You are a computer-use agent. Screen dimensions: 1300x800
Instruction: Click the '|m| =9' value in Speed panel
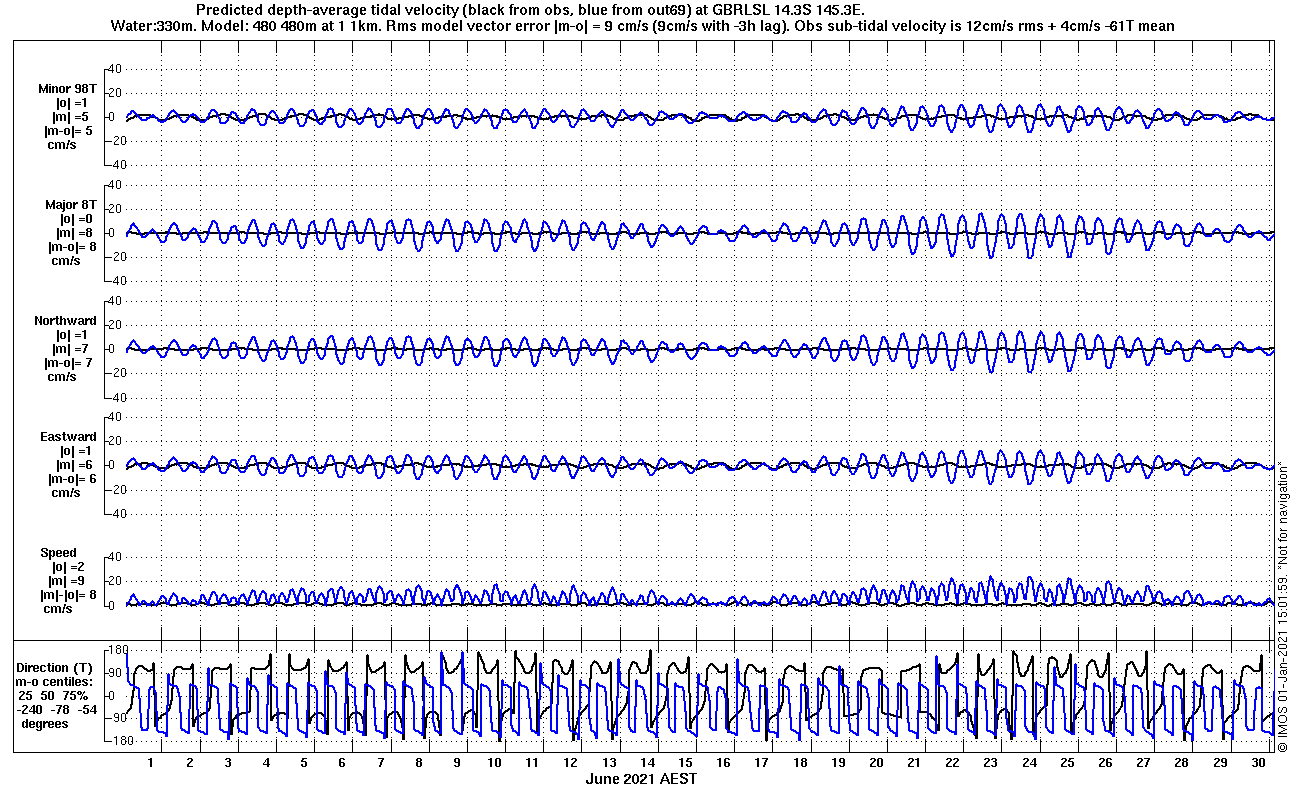[68, 580]
